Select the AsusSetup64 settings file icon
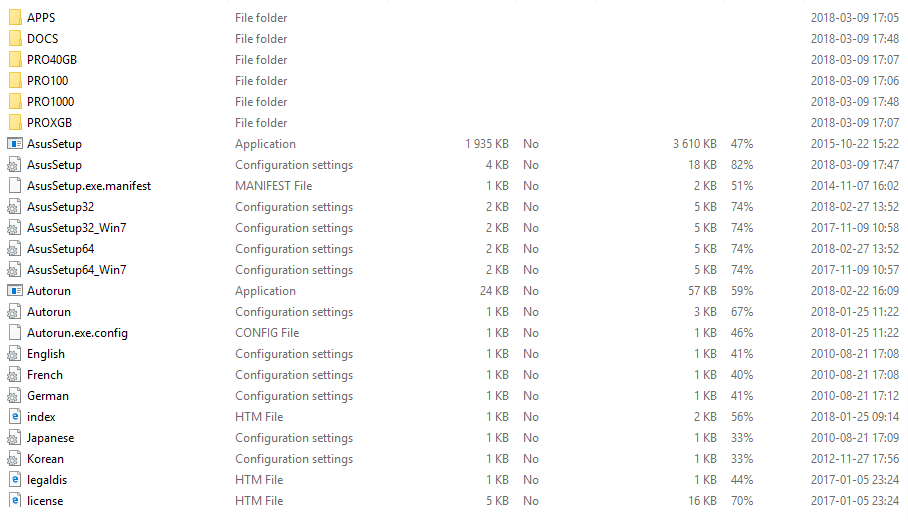The height and width of the screenshot is (520, 908). [14, 249]
